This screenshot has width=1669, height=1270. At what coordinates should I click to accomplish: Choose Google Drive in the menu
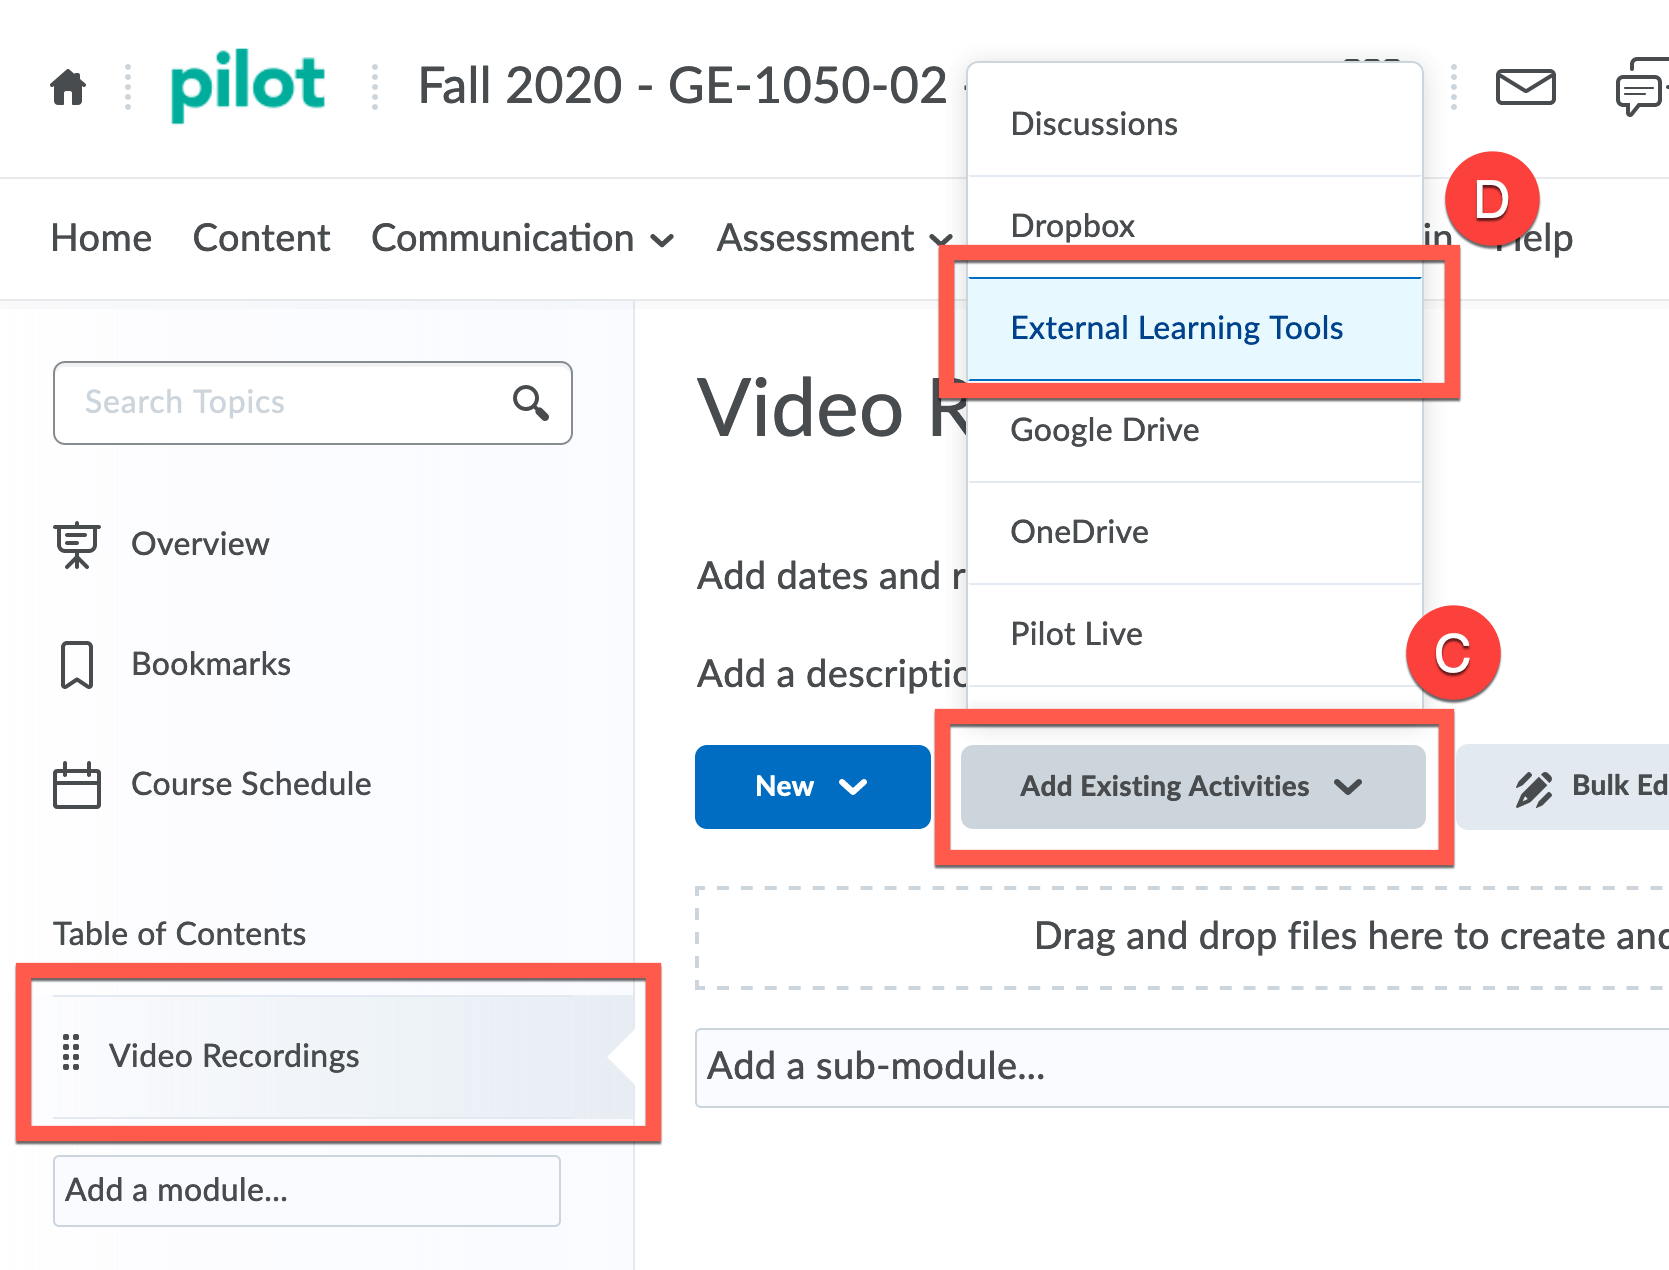pyautogui.click(x=1104, y=430)
